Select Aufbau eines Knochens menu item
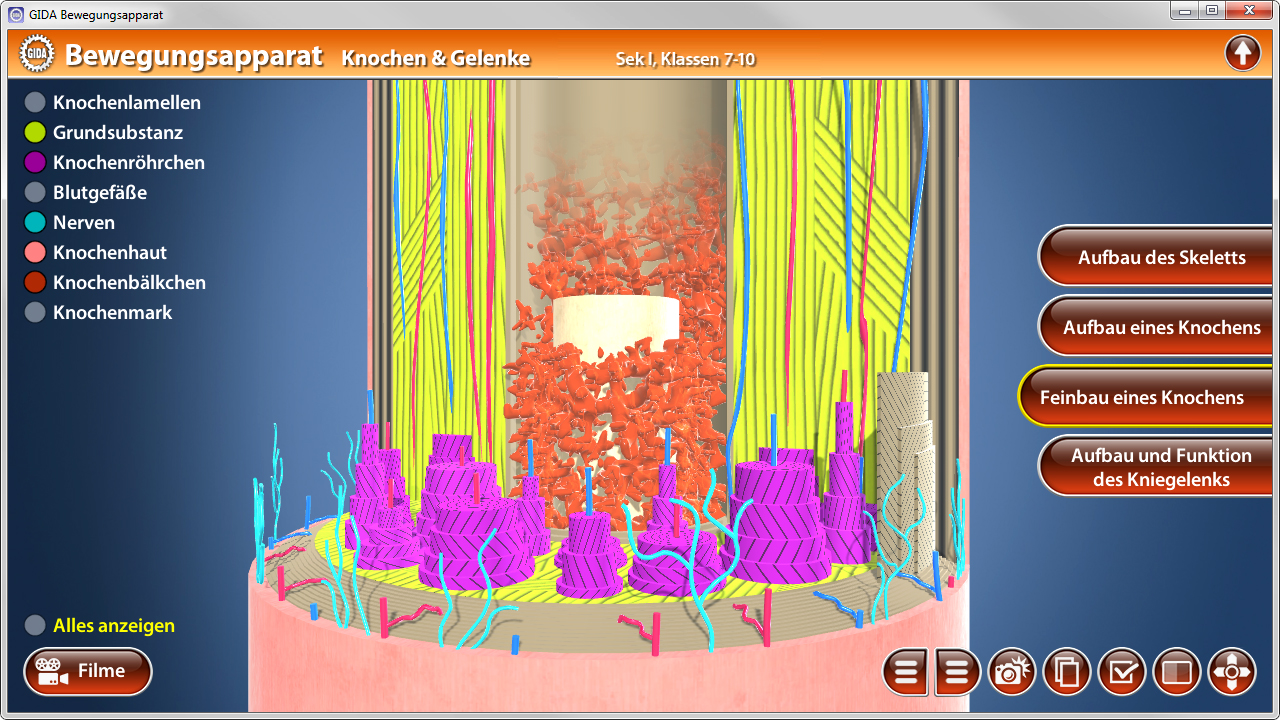The image size is (1280, 720). point(1160,327)
